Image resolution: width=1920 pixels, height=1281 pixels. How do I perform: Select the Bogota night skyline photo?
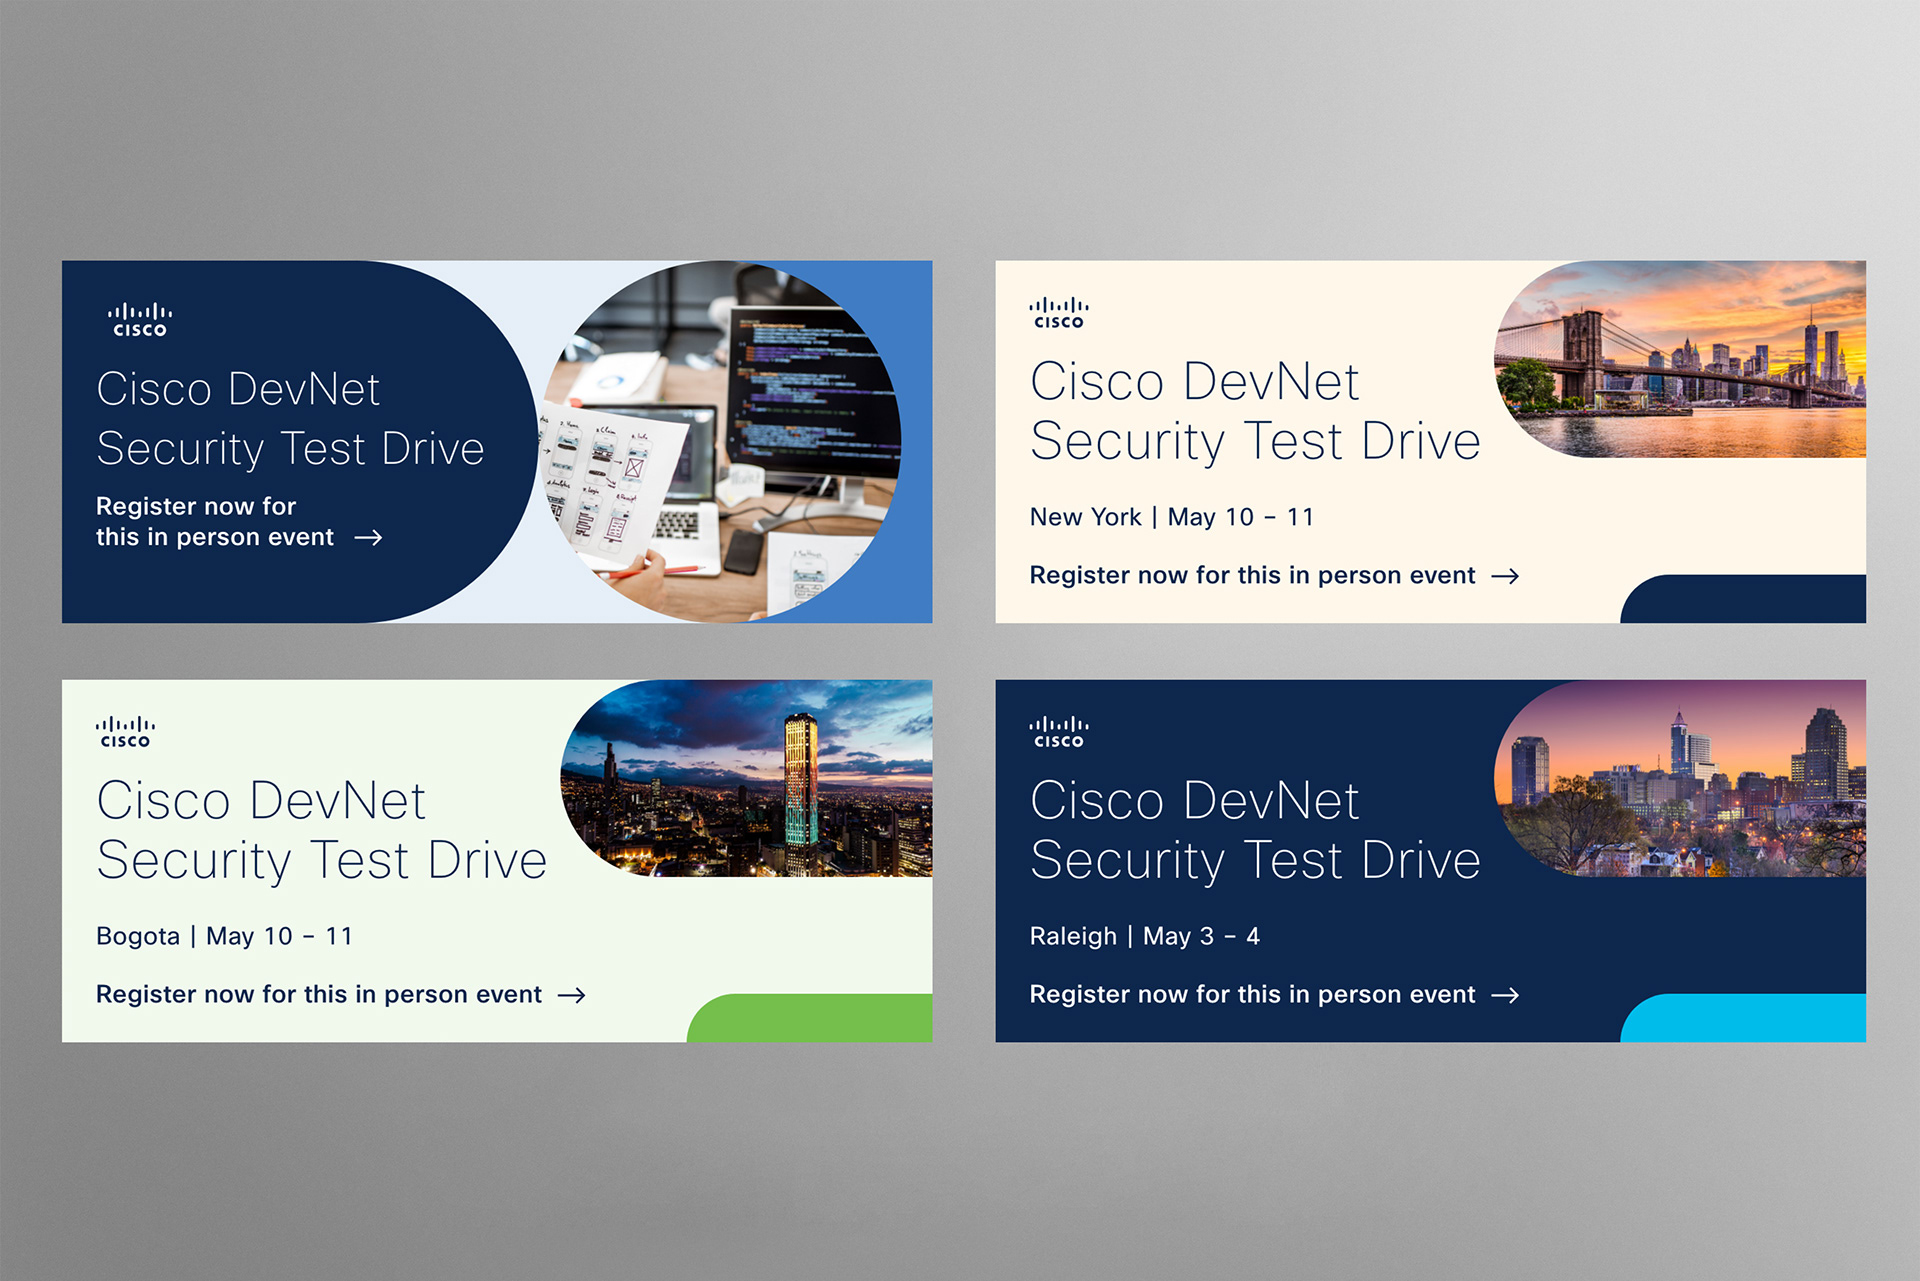point(747,778)
